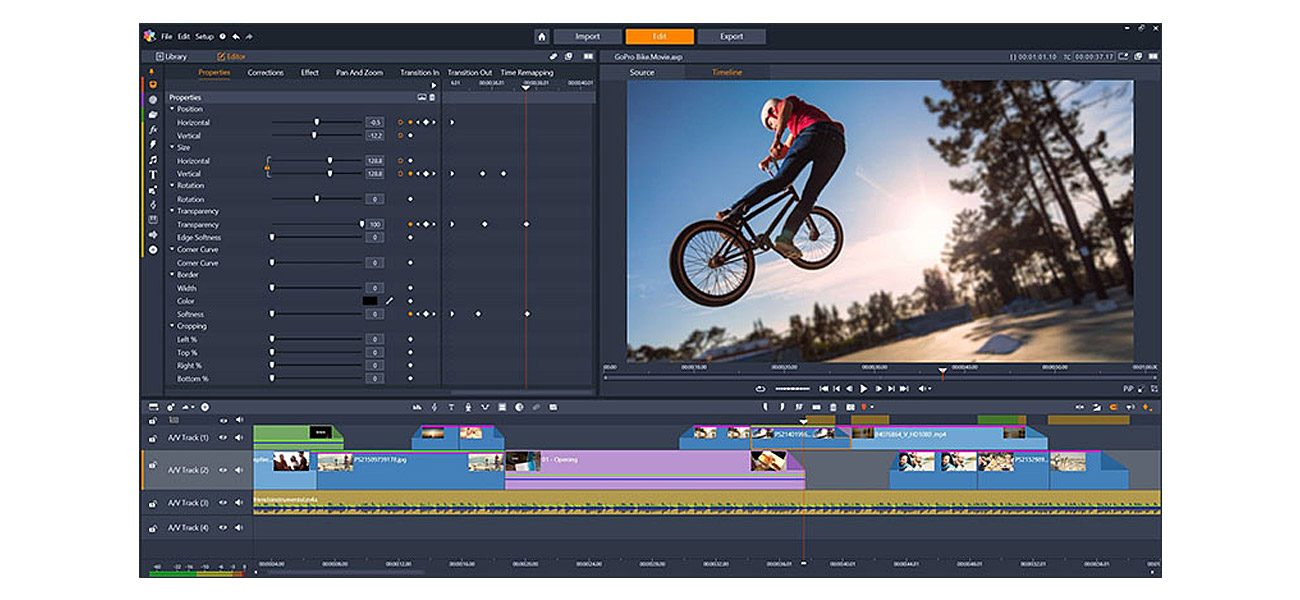Collapse the Position property group
Screen dimensions: 1300x600
click(x=172, y=109)
